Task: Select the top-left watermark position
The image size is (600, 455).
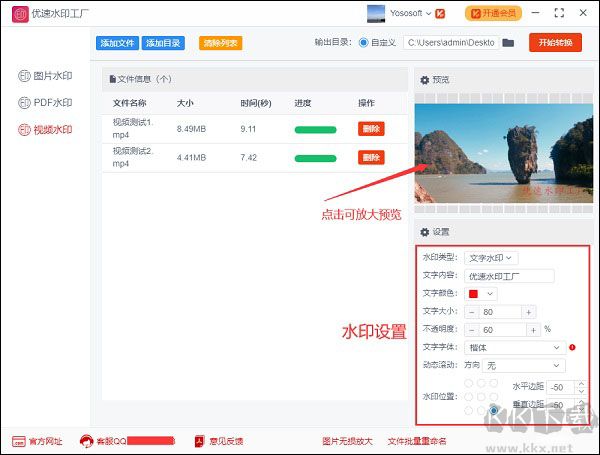Action: point(468,383)
